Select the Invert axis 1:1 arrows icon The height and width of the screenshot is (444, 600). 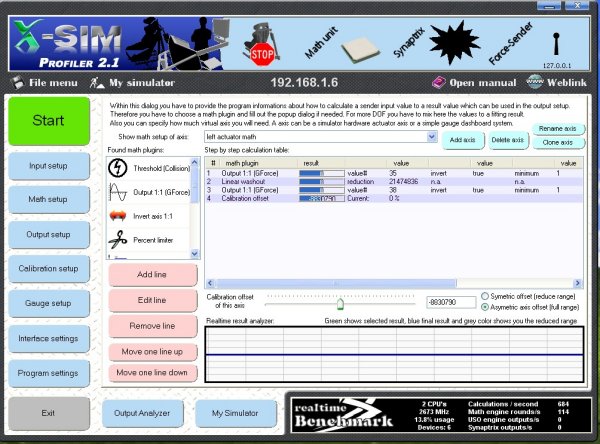tap(118, 216)
